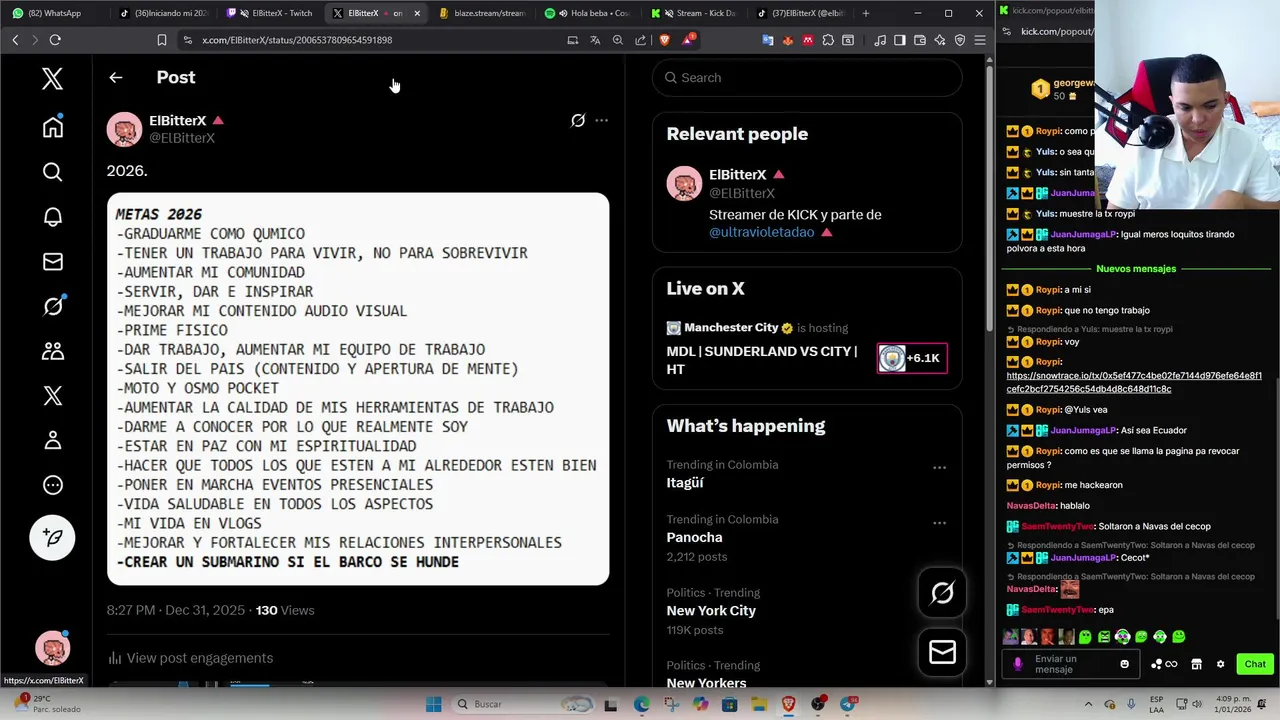Click the X logo at top of sidebar
The image size is (1280, 720).
(53, 79)
